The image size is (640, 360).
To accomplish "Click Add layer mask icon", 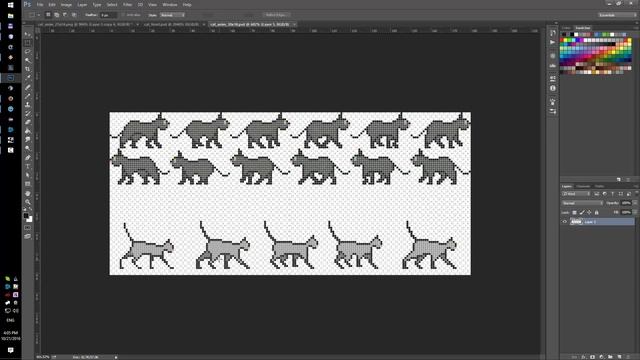I will tap(592, 357).
